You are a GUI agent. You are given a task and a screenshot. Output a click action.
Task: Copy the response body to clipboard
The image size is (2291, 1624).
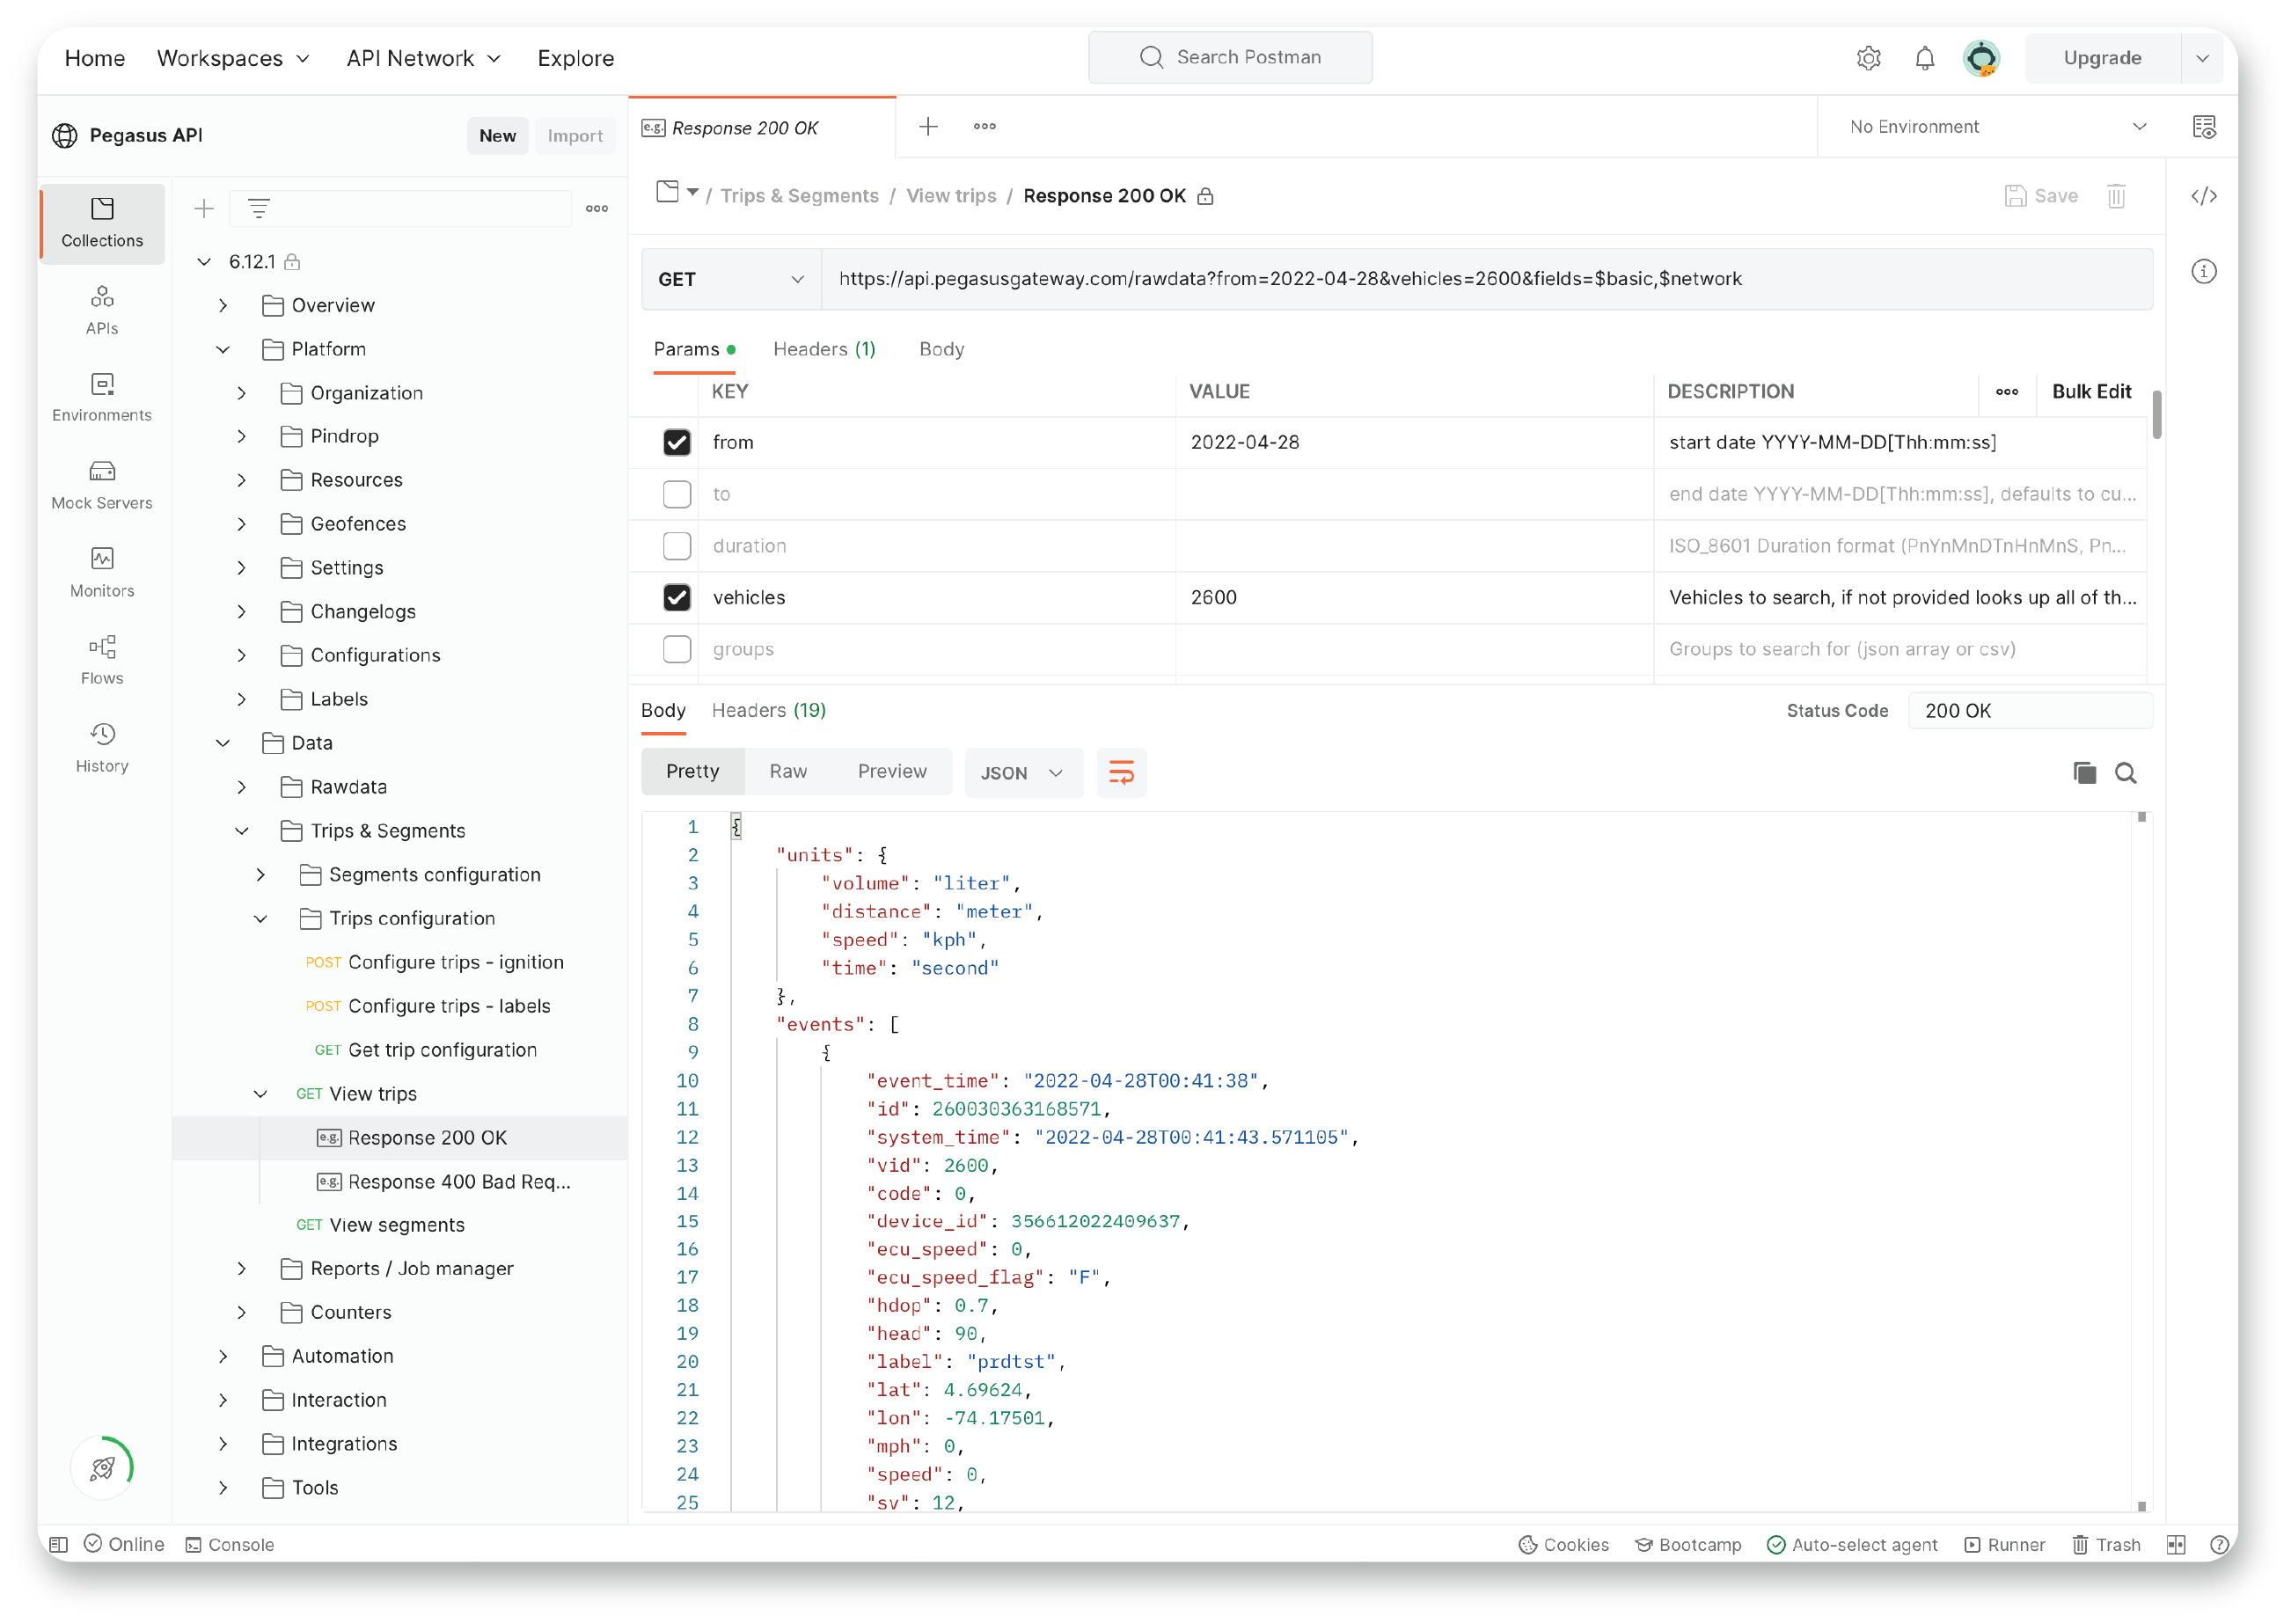pos(2084,773)
